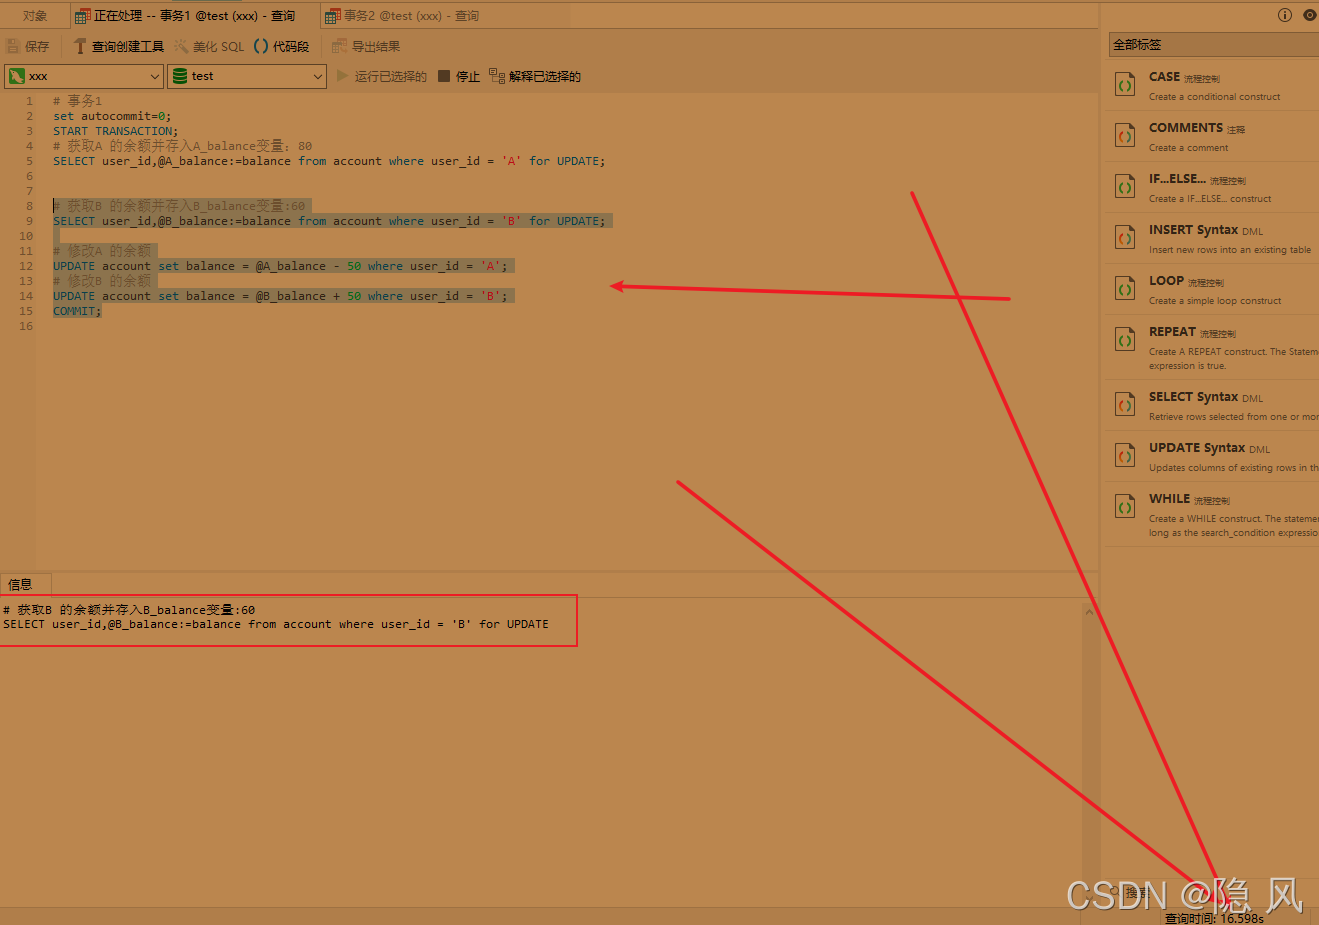The image size is (1319, 925).
Task: Select the UPDATE Syntax snippet icon
Action: [x=1125, y=456]
